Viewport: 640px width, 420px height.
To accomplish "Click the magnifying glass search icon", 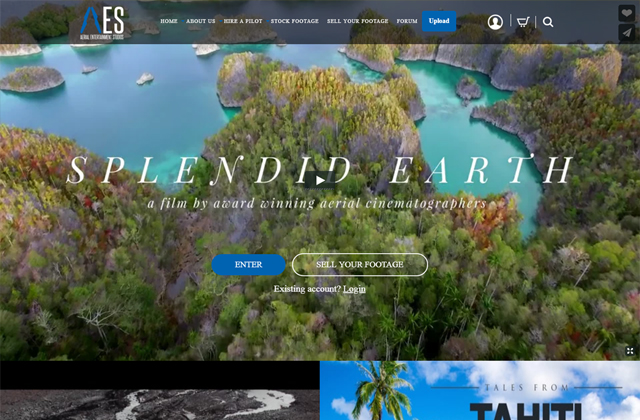I will (548, 22).
